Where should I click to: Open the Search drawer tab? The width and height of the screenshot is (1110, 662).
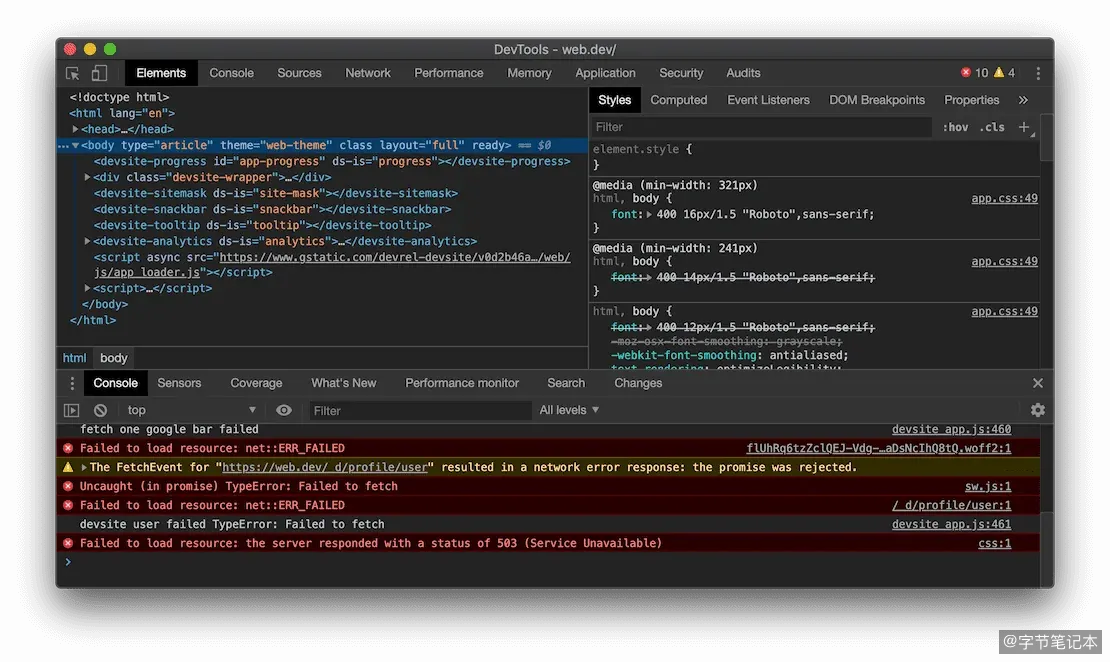click(x=566, y=383)
